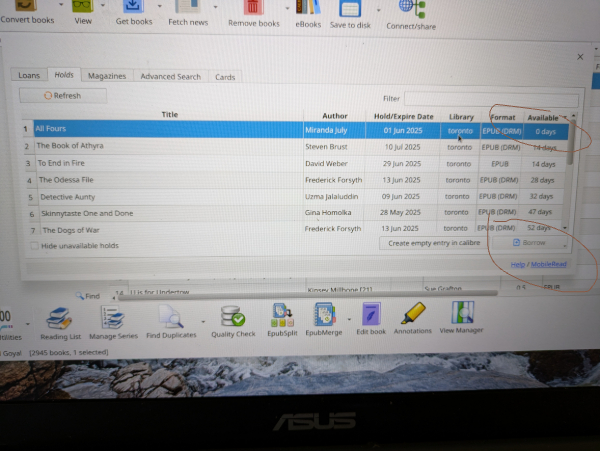This screenshot has height=451, width=600.
Task: Enable Hide unavailable holds checkbox
Action: tap(34, 246)
